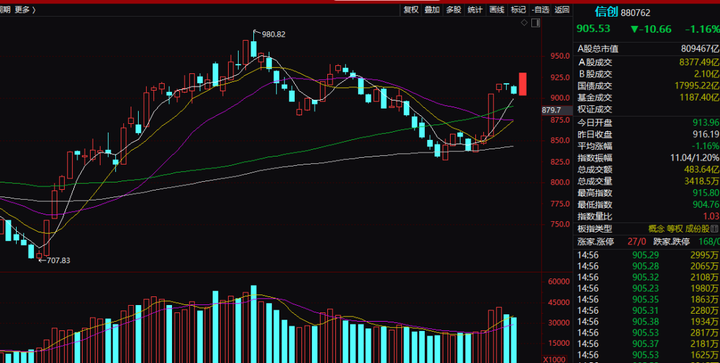This screenshot has height=363, width=720.
Task: Click the 总成交额 value 483.64亿
Action: click(x=701, y=169)
